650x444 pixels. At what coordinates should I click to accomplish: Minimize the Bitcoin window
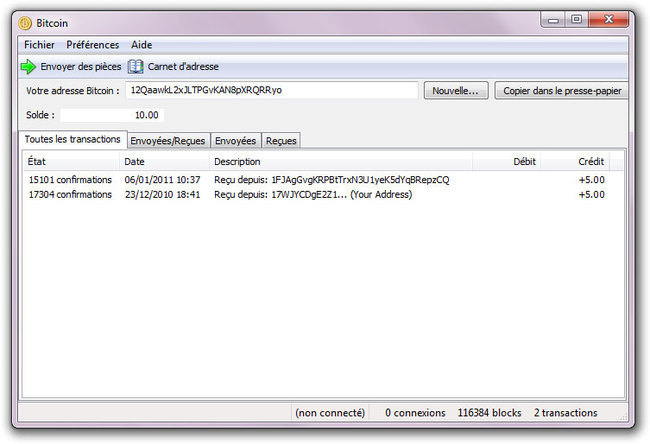[x=553, y=20]
